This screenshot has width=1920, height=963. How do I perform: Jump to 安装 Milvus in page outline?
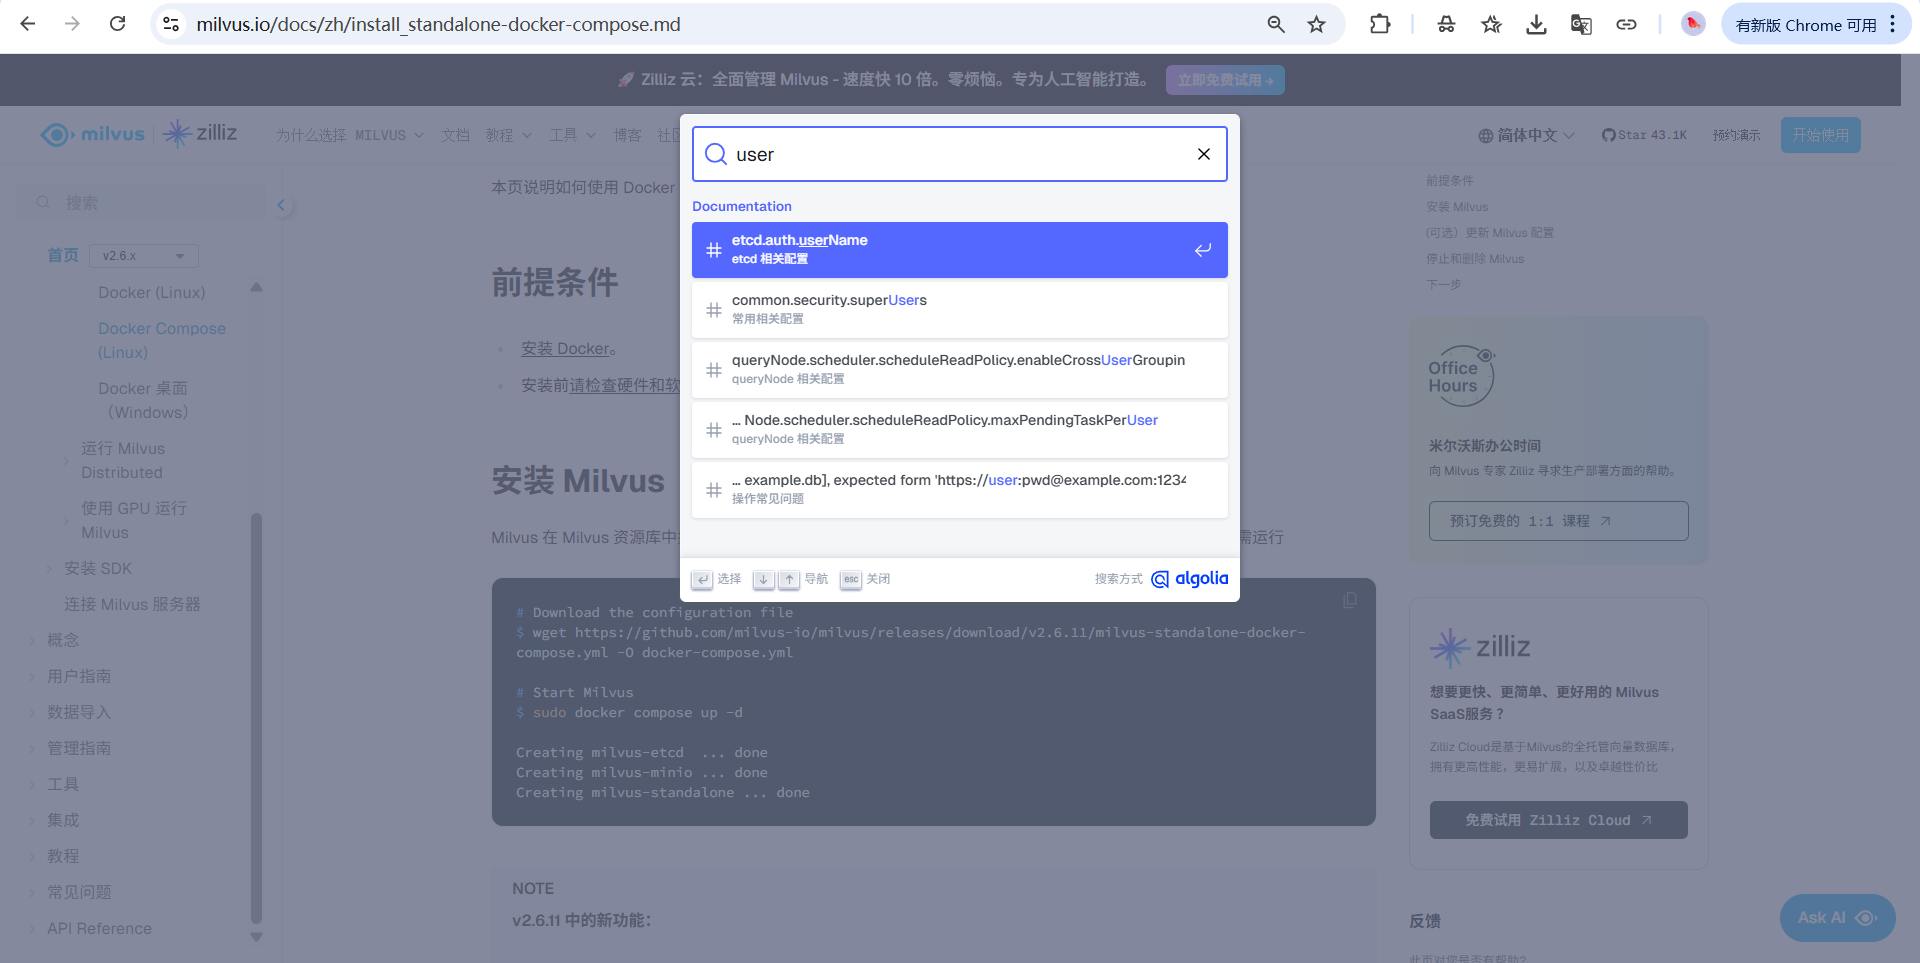1456,207
